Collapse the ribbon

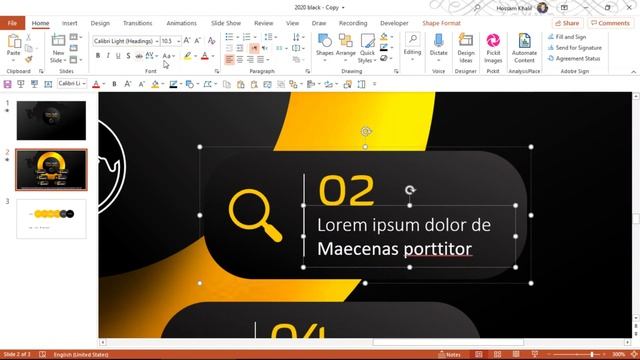click(x=633, y=71)
